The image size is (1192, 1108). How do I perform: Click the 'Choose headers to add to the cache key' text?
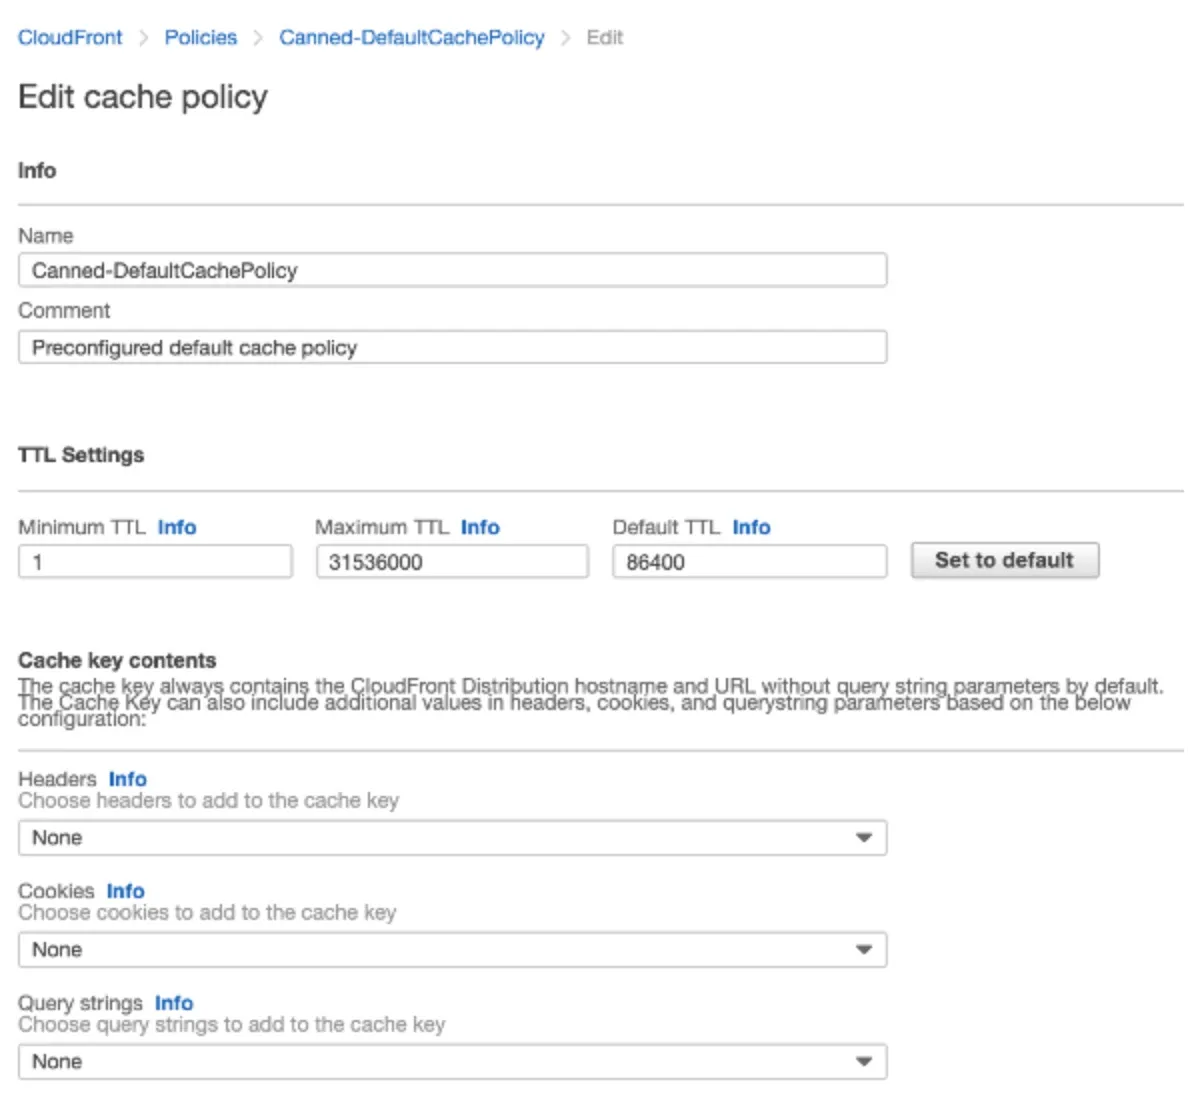(208, 800)
